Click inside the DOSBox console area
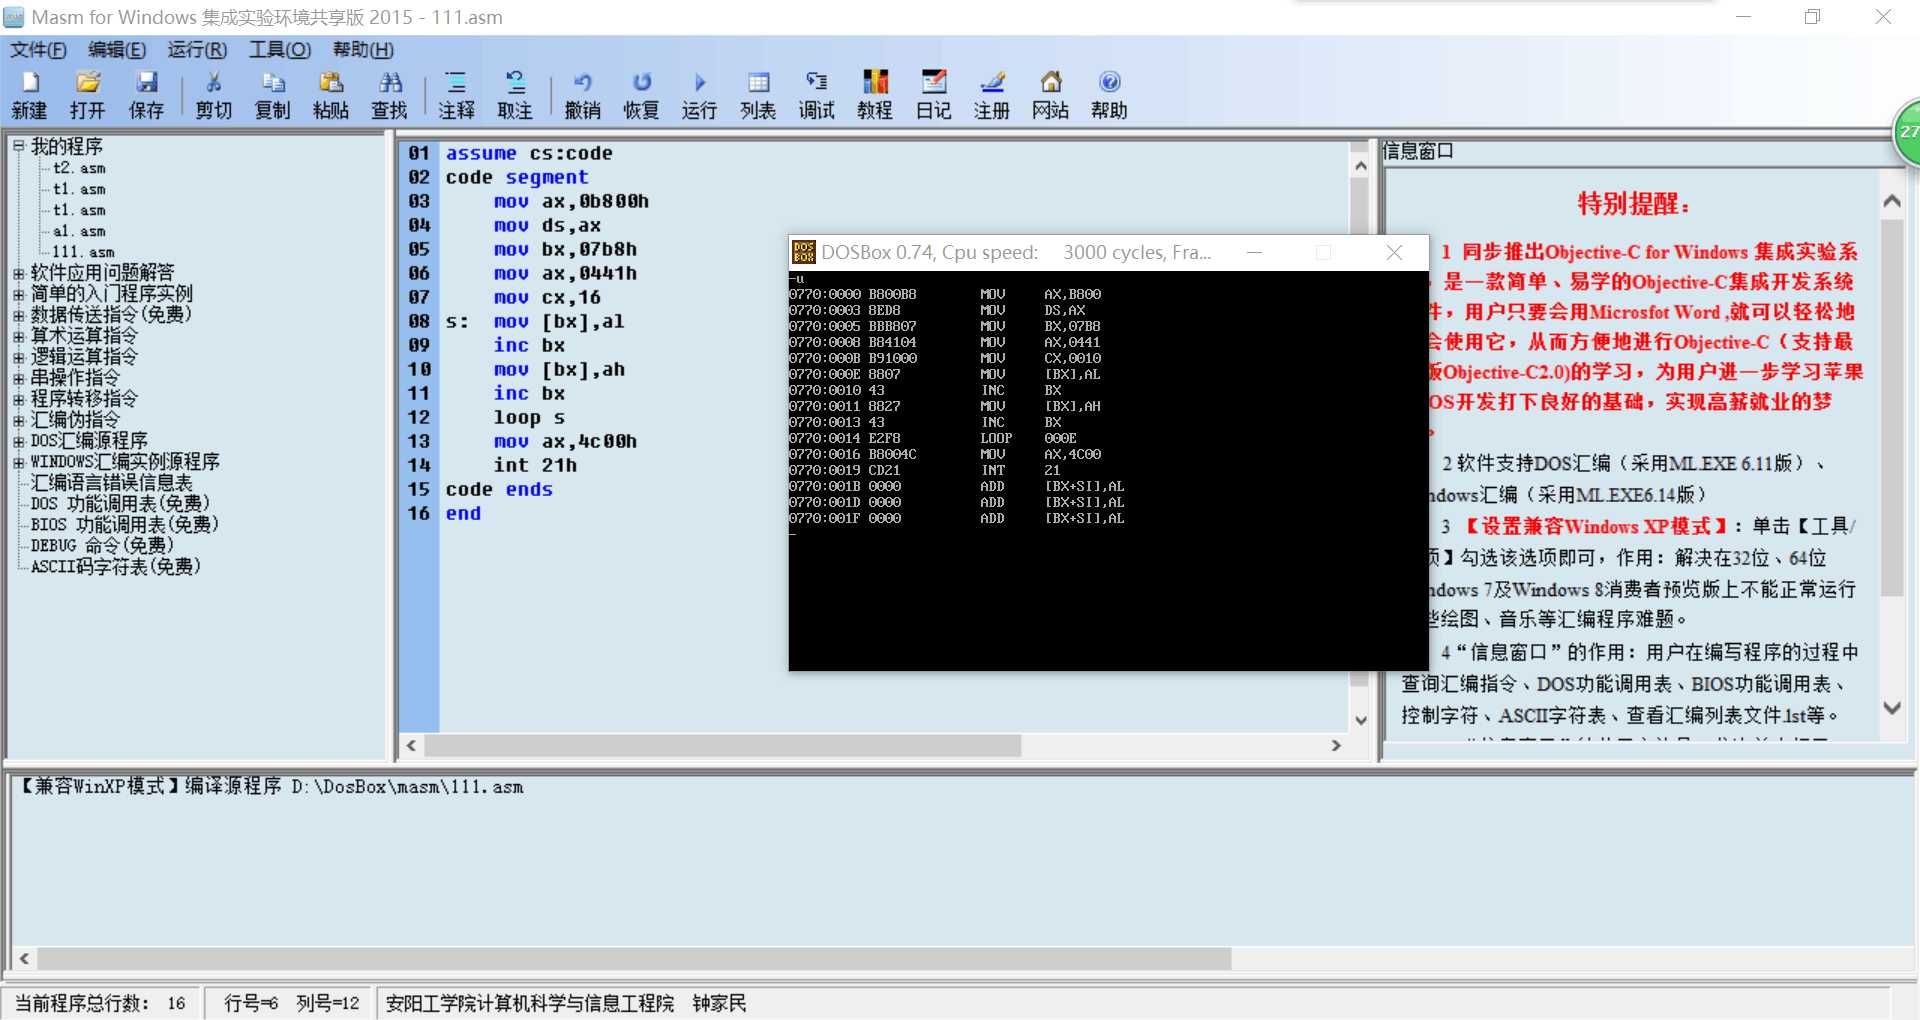This screenshot has width=1920, height=1020. [1108, 470]
